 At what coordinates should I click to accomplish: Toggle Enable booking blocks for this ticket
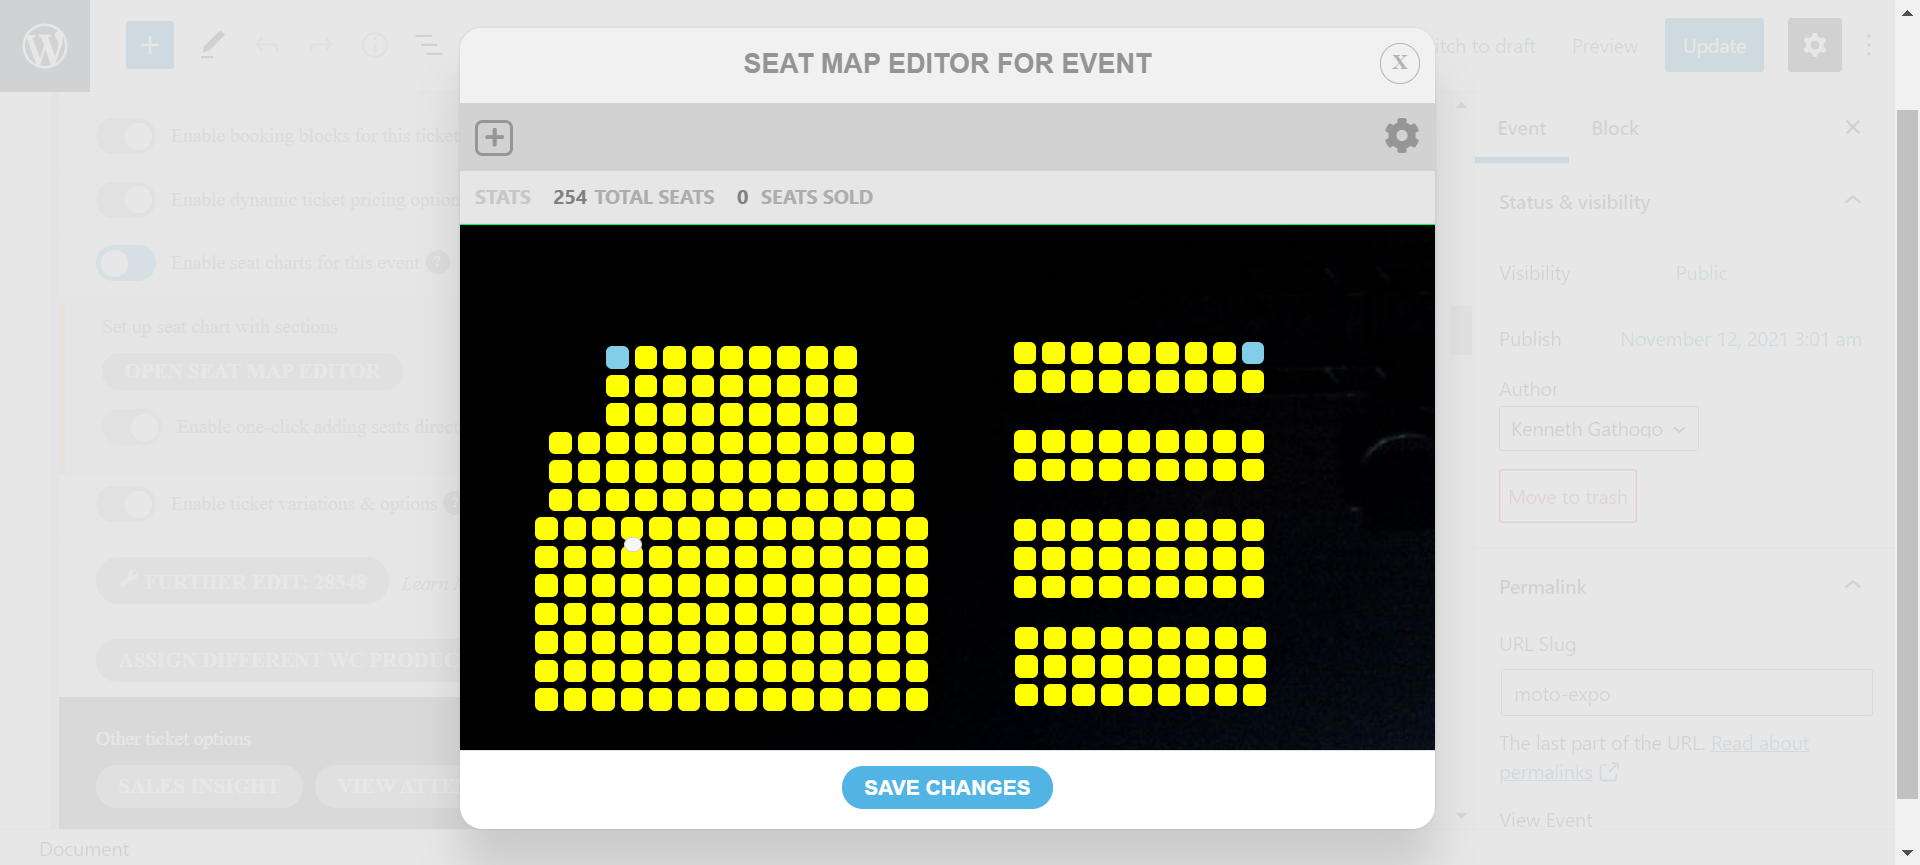click(x=126, y=136)
